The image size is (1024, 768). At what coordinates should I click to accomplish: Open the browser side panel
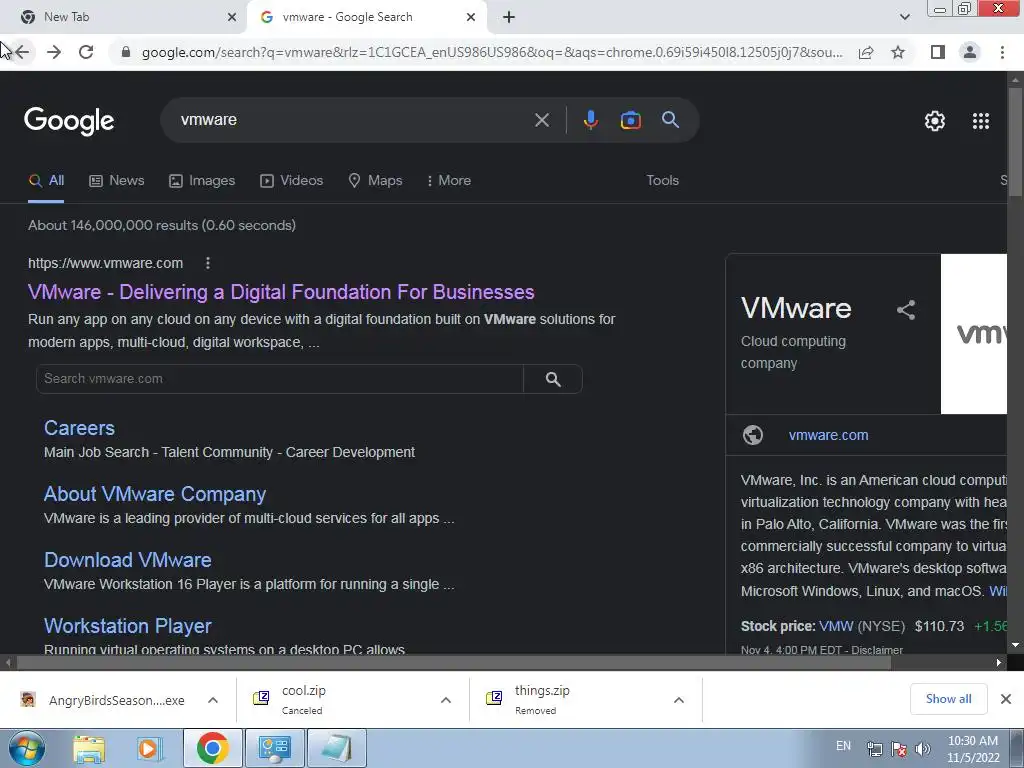point(938,52)
